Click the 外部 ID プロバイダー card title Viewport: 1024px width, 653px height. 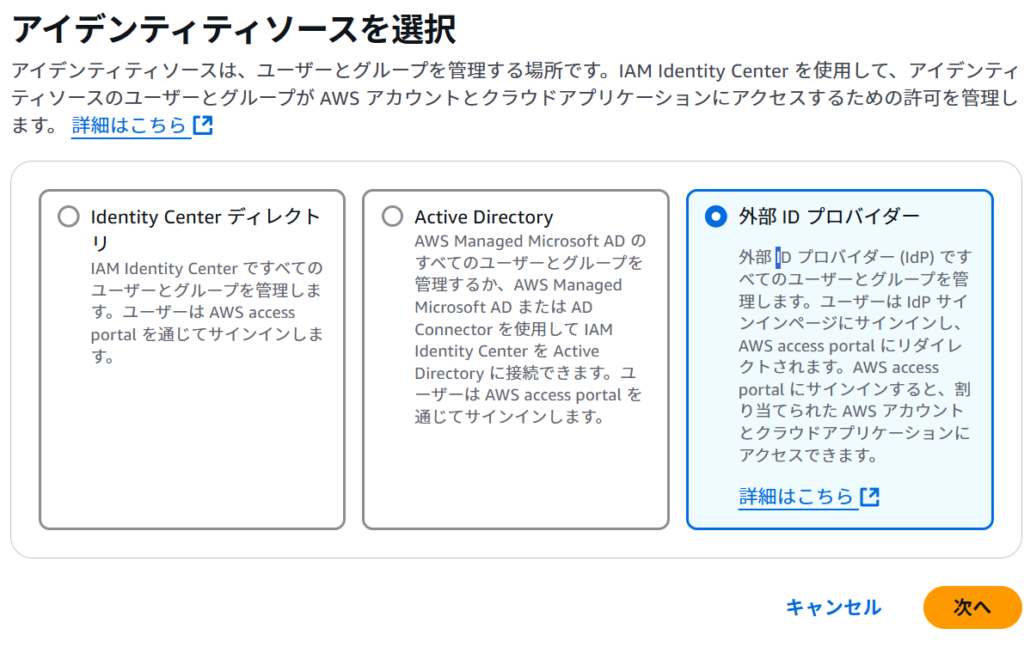coord(829,216)
